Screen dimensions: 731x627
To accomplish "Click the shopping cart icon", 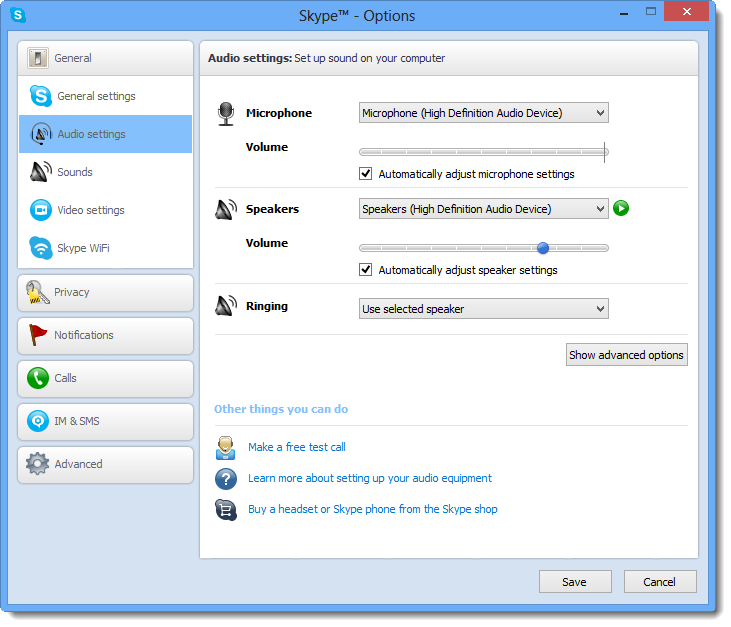I will (226, 510).
